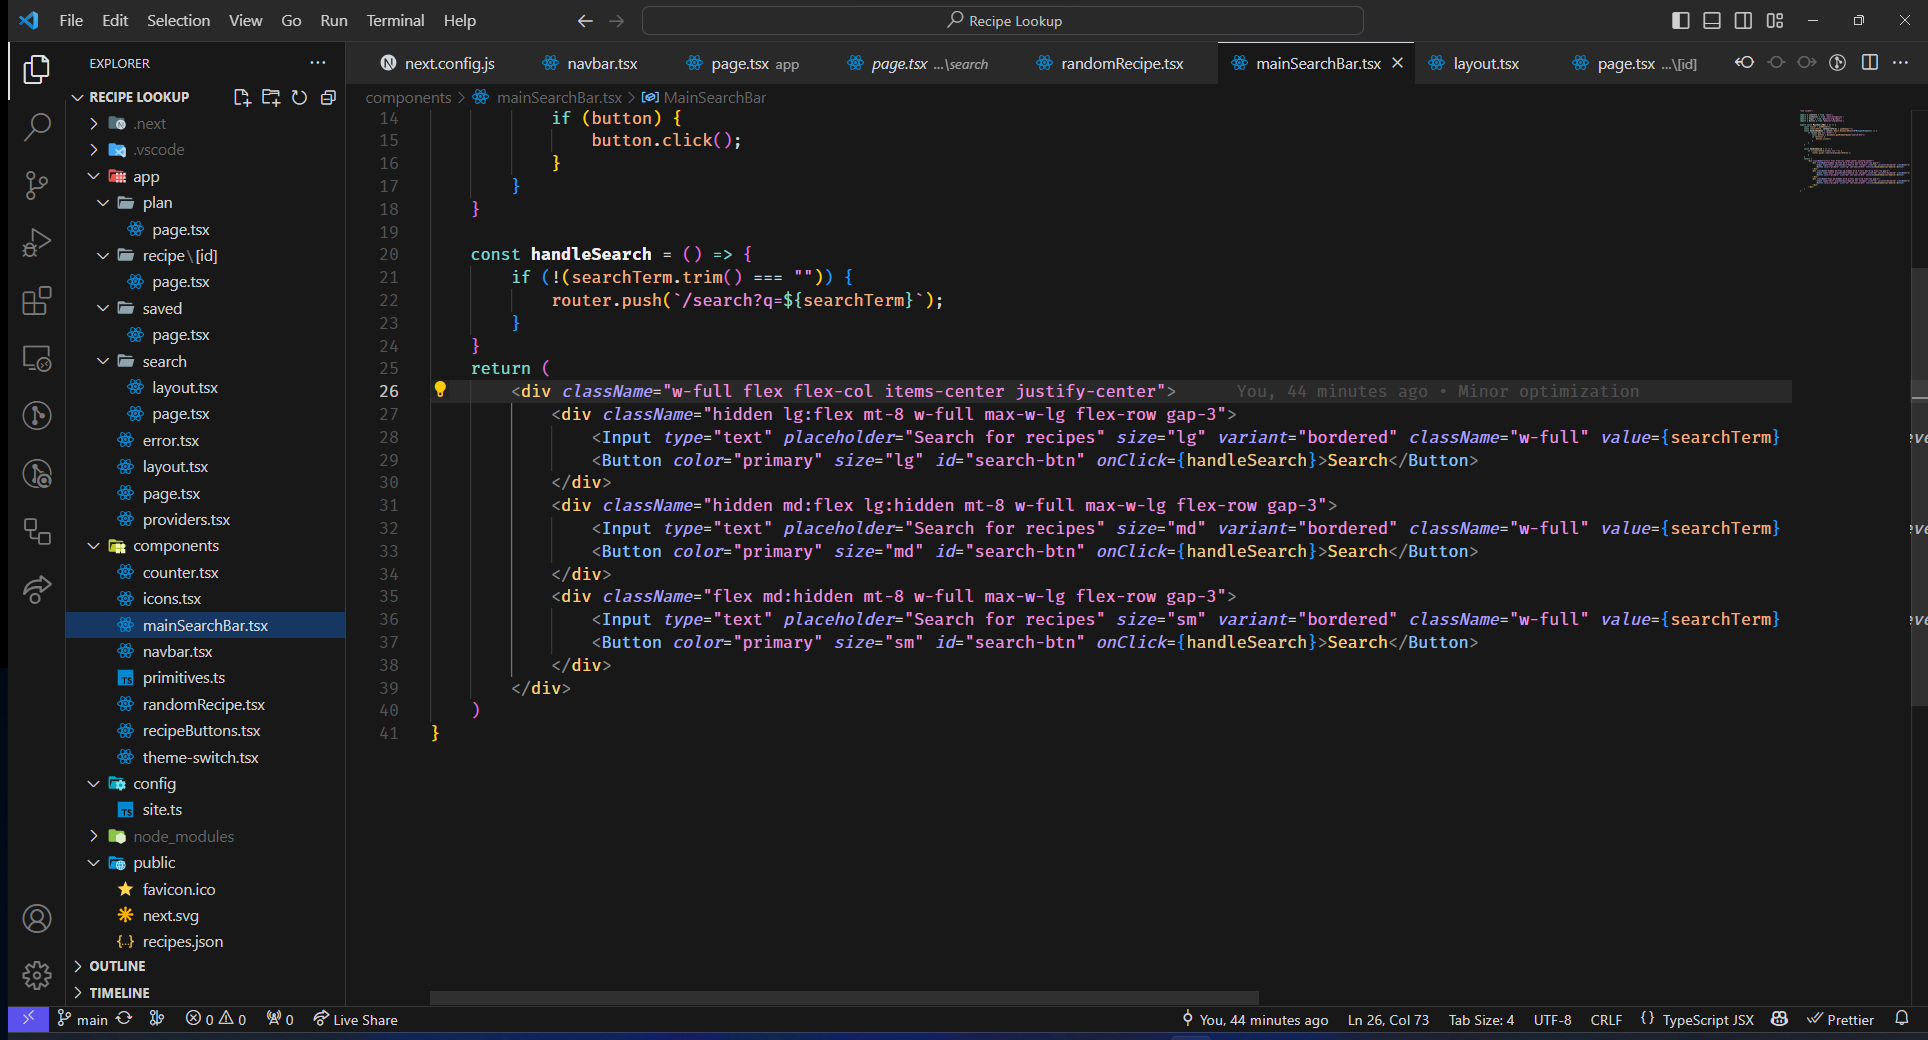Open Run and Debug panel
Screen dimensions: 1928x1040
pyautogui.click(x=37, y=243)
